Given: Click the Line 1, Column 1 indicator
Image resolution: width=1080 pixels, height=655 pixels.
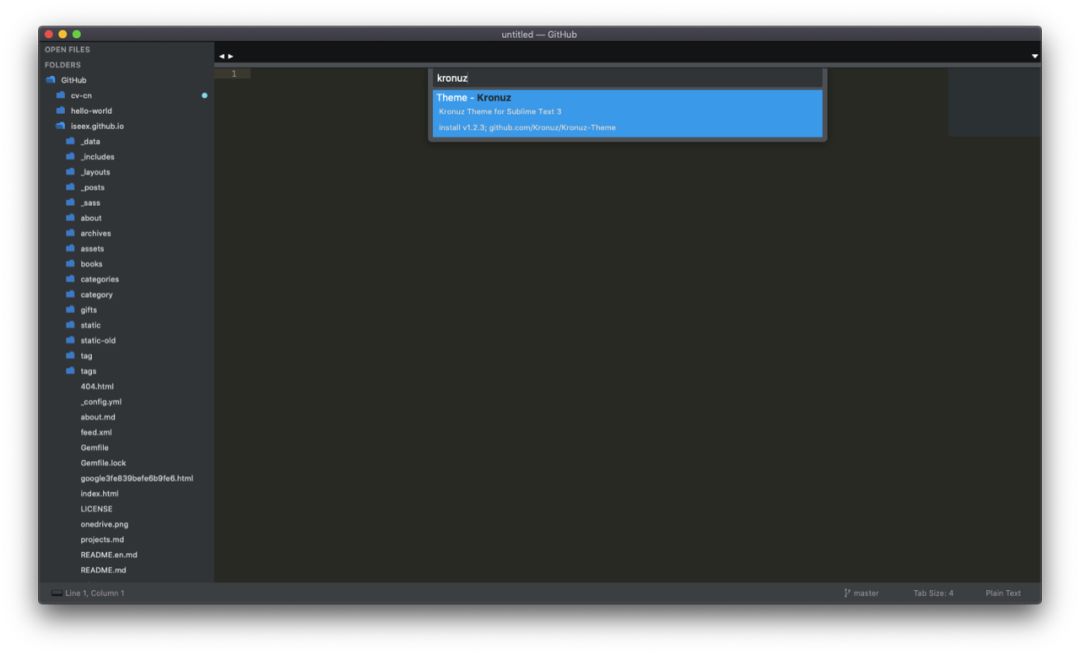Looking at the screenshot, I should pos(95,593).
